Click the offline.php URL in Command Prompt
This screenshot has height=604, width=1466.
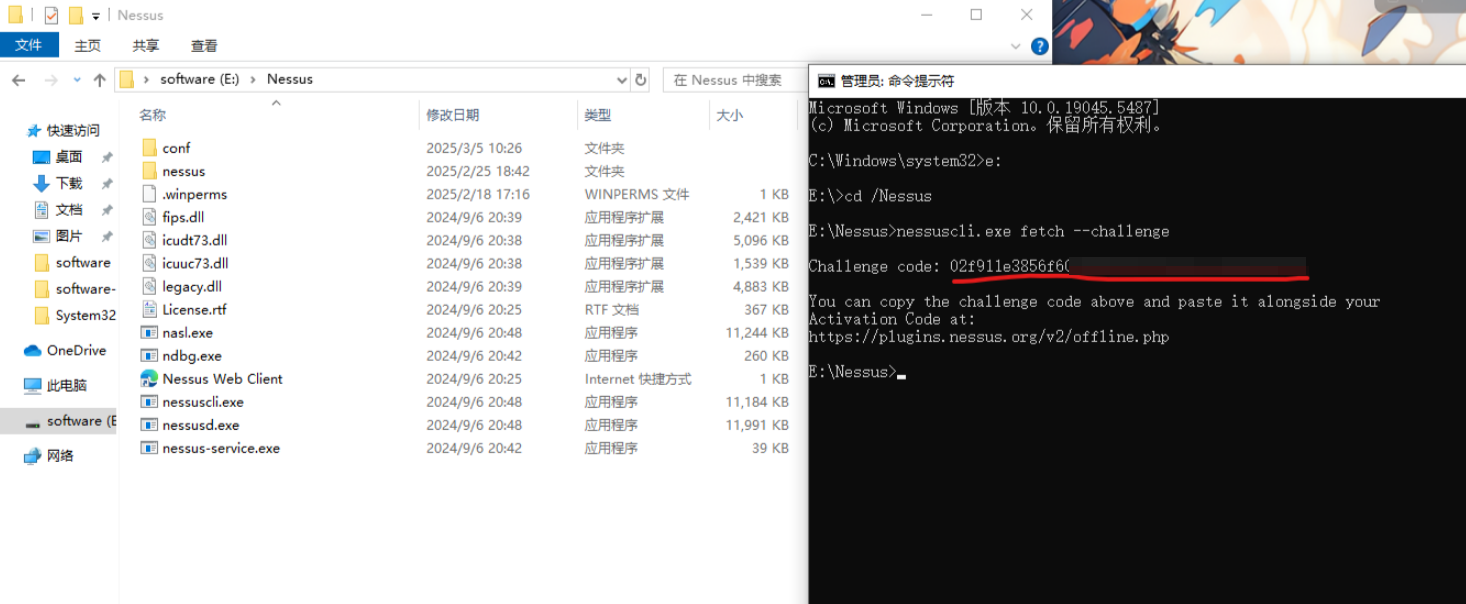[x=988, y=337]
